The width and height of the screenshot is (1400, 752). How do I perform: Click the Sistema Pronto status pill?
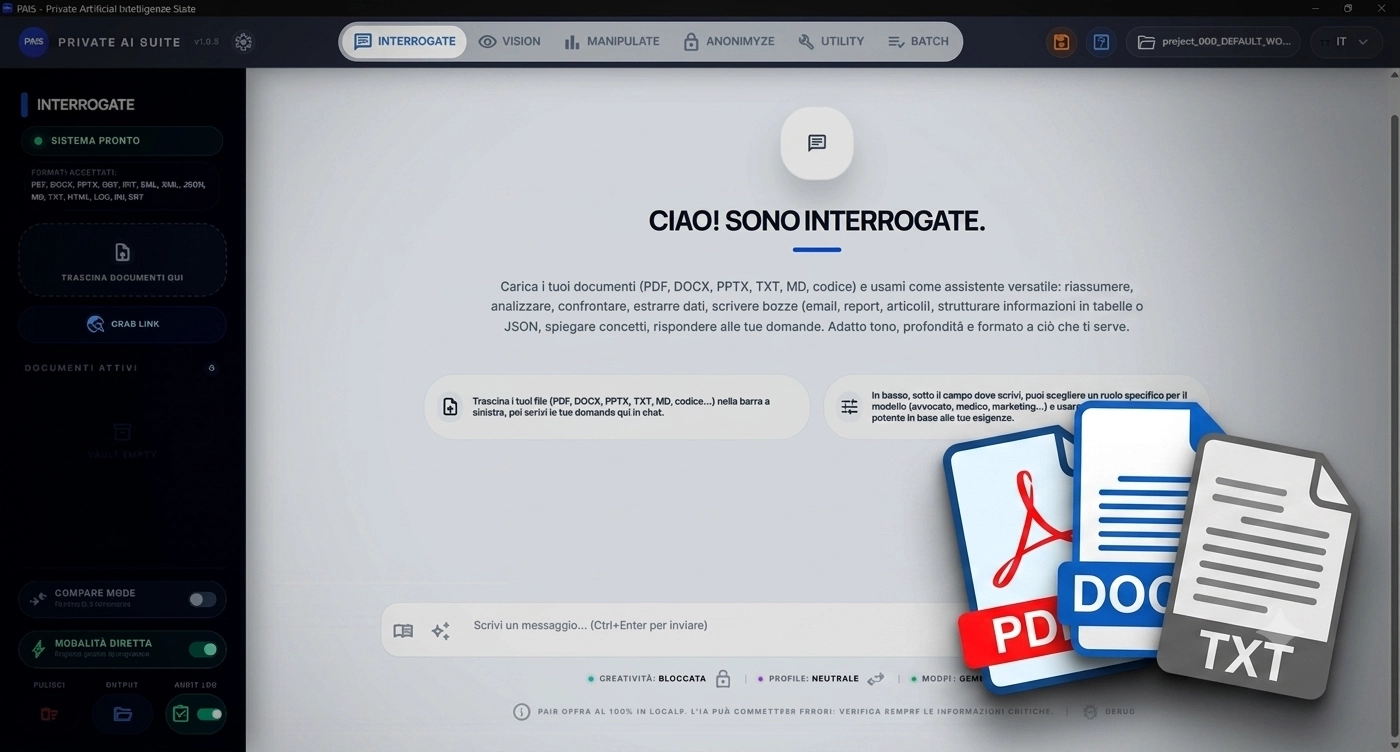[x=122, y=141]
